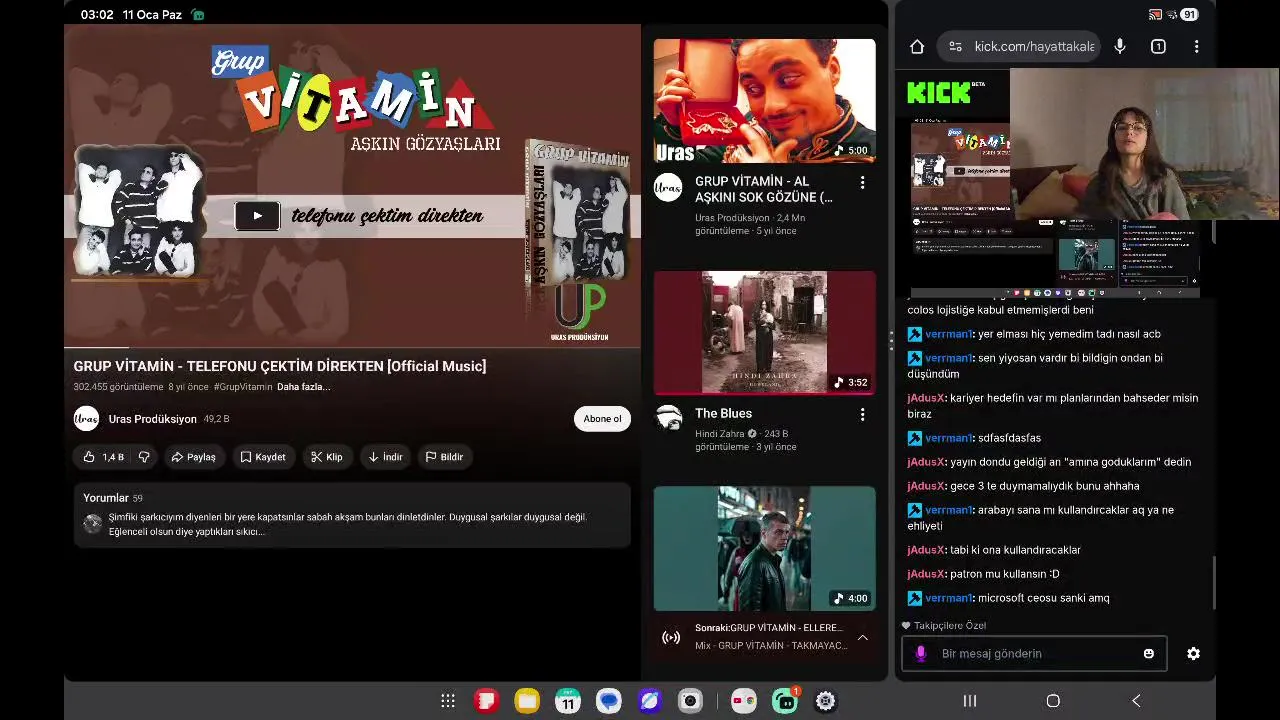This screenshot has height=720, width=1280.
Task: Open the #GrupVitamin hashtag
Action: 243,387
